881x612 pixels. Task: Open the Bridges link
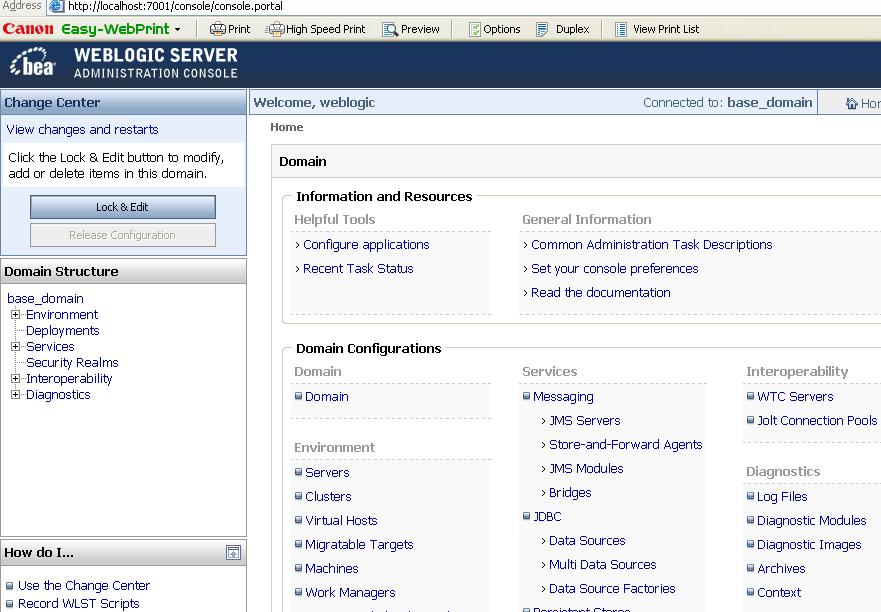pos(570,493)
